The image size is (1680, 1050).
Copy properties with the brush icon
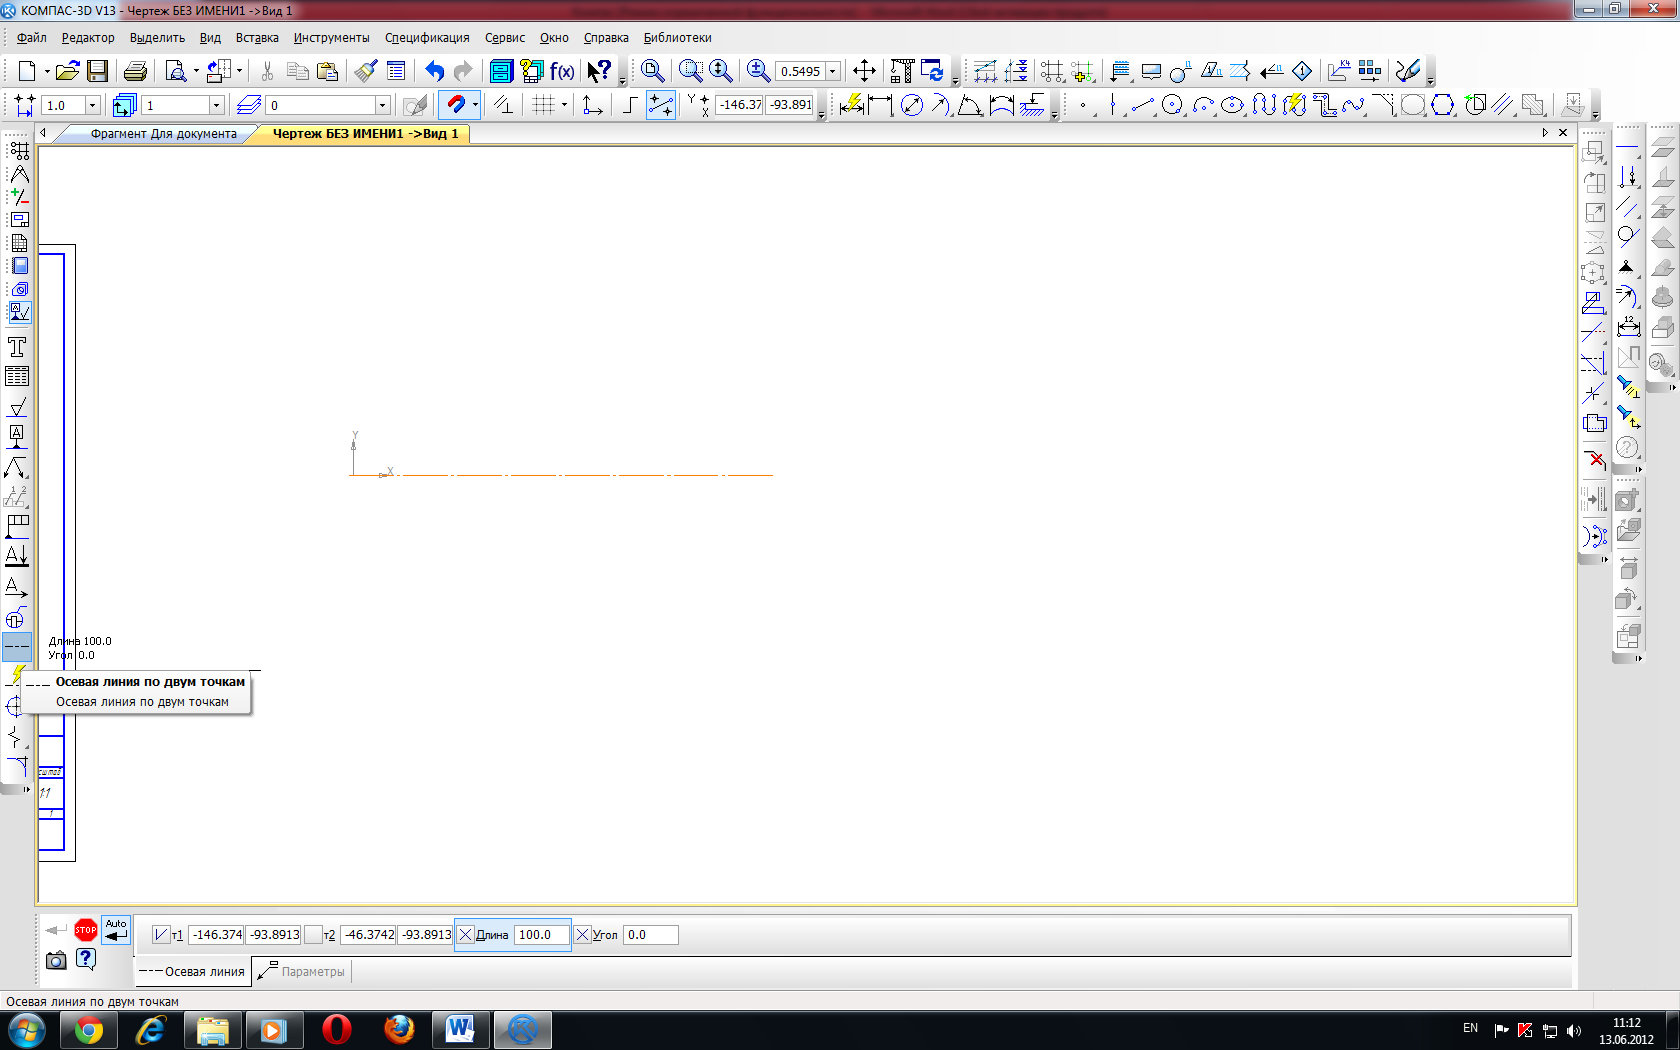click(x=366, y=71)
